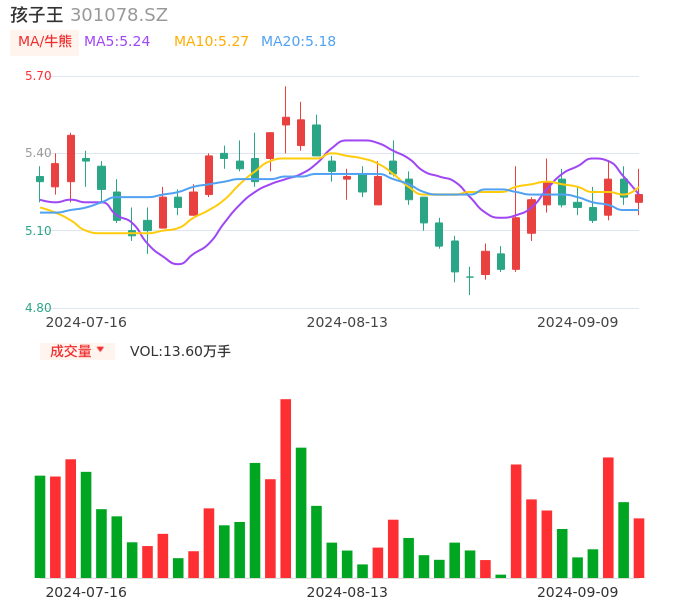Click the 2024-08-13 date label on price chart
This screenshot has height=606, width=686.
[x=347, y=322]
